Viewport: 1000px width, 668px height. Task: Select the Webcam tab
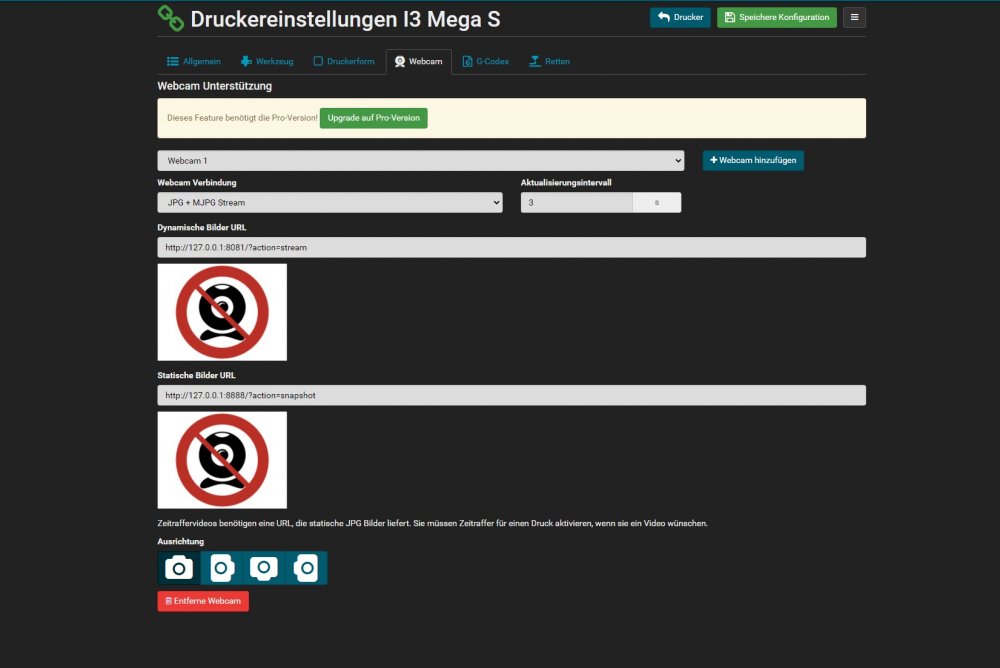(x=418, y=61)
